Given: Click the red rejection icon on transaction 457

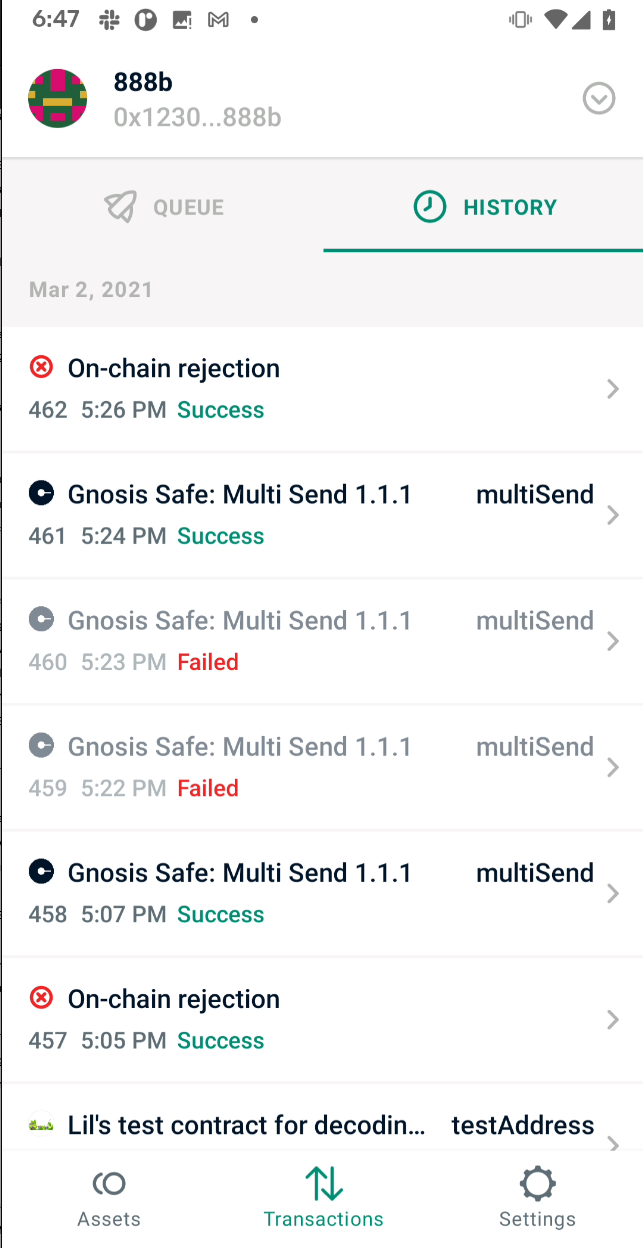Looking at the screenshot, I should pos(40,997).
